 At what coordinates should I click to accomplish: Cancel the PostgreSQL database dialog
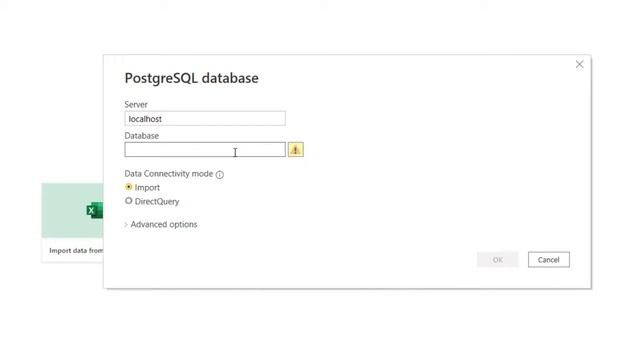(x=549, y=260)
